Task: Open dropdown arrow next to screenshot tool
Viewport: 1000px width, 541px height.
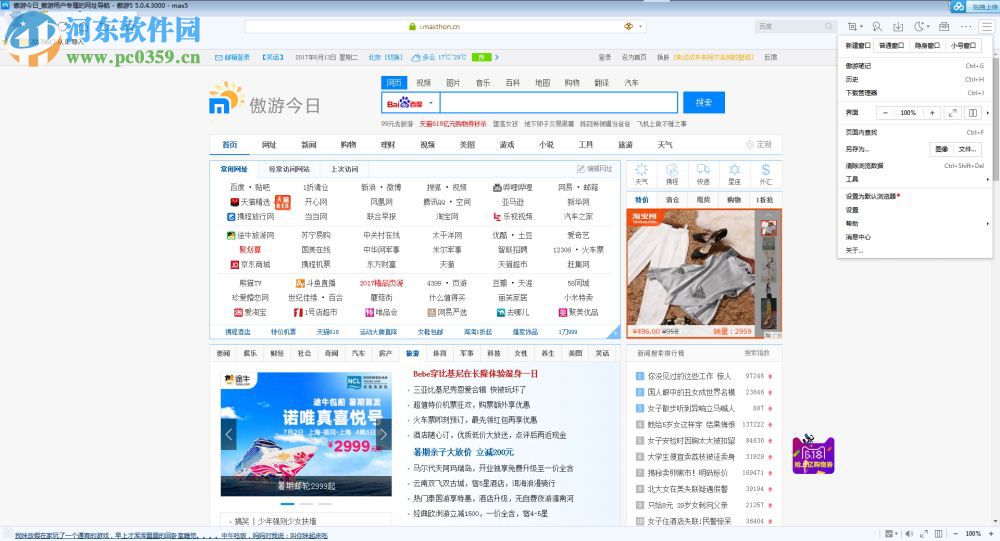Action: click(862, 26)
